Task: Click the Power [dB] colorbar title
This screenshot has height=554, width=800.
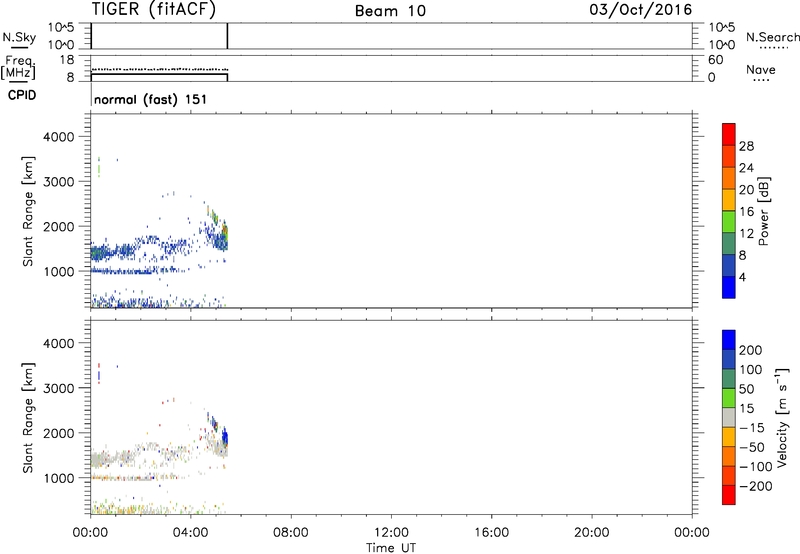Action: [x=763, y=211]
